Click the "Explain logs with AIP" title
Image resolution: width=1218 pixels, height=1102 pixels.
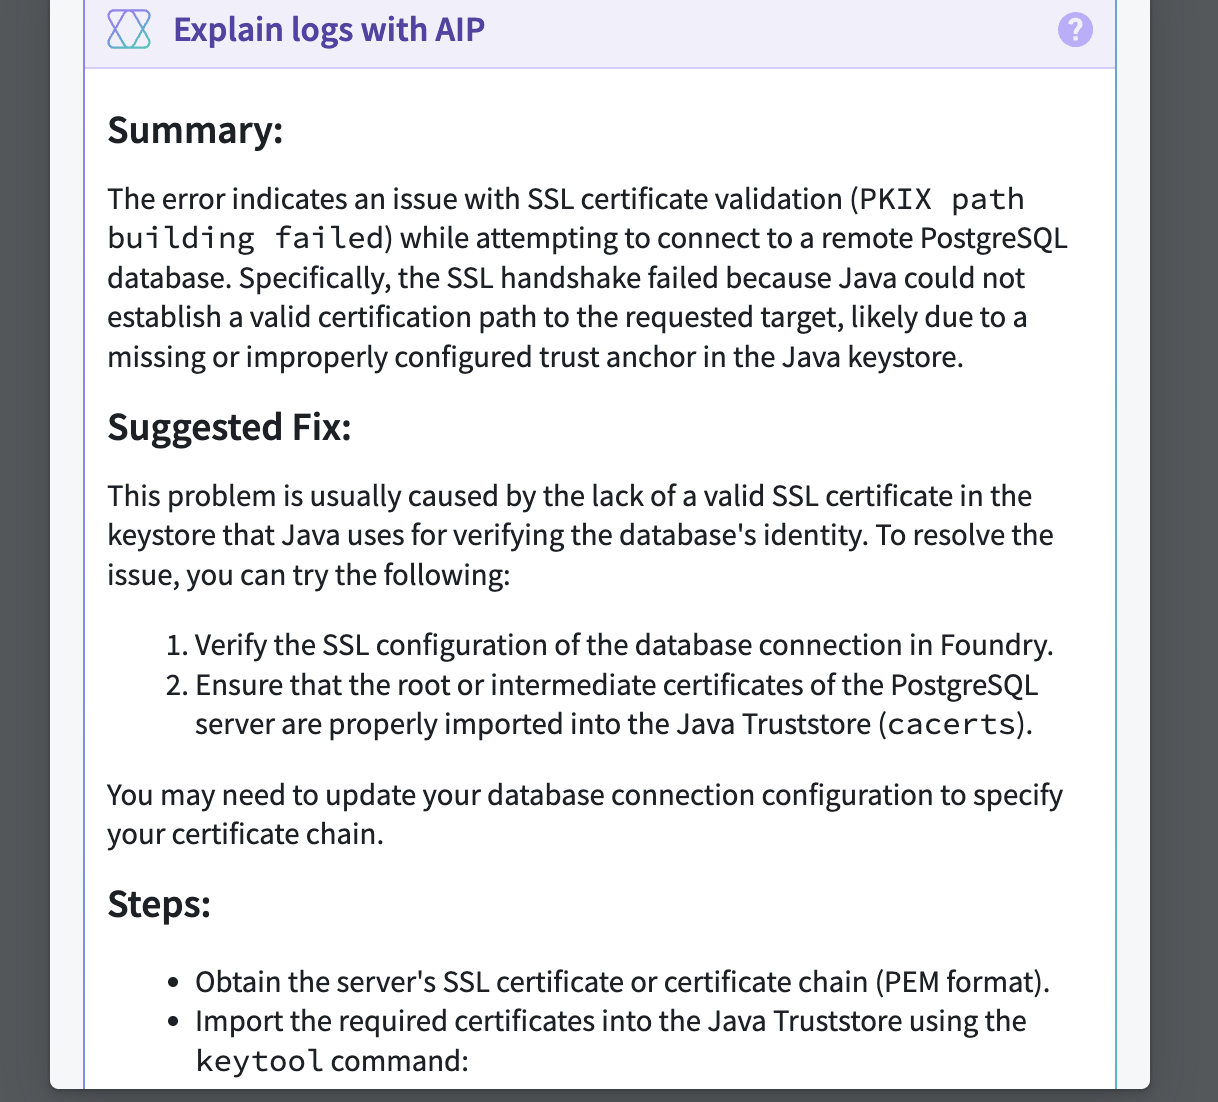(329, 30)
